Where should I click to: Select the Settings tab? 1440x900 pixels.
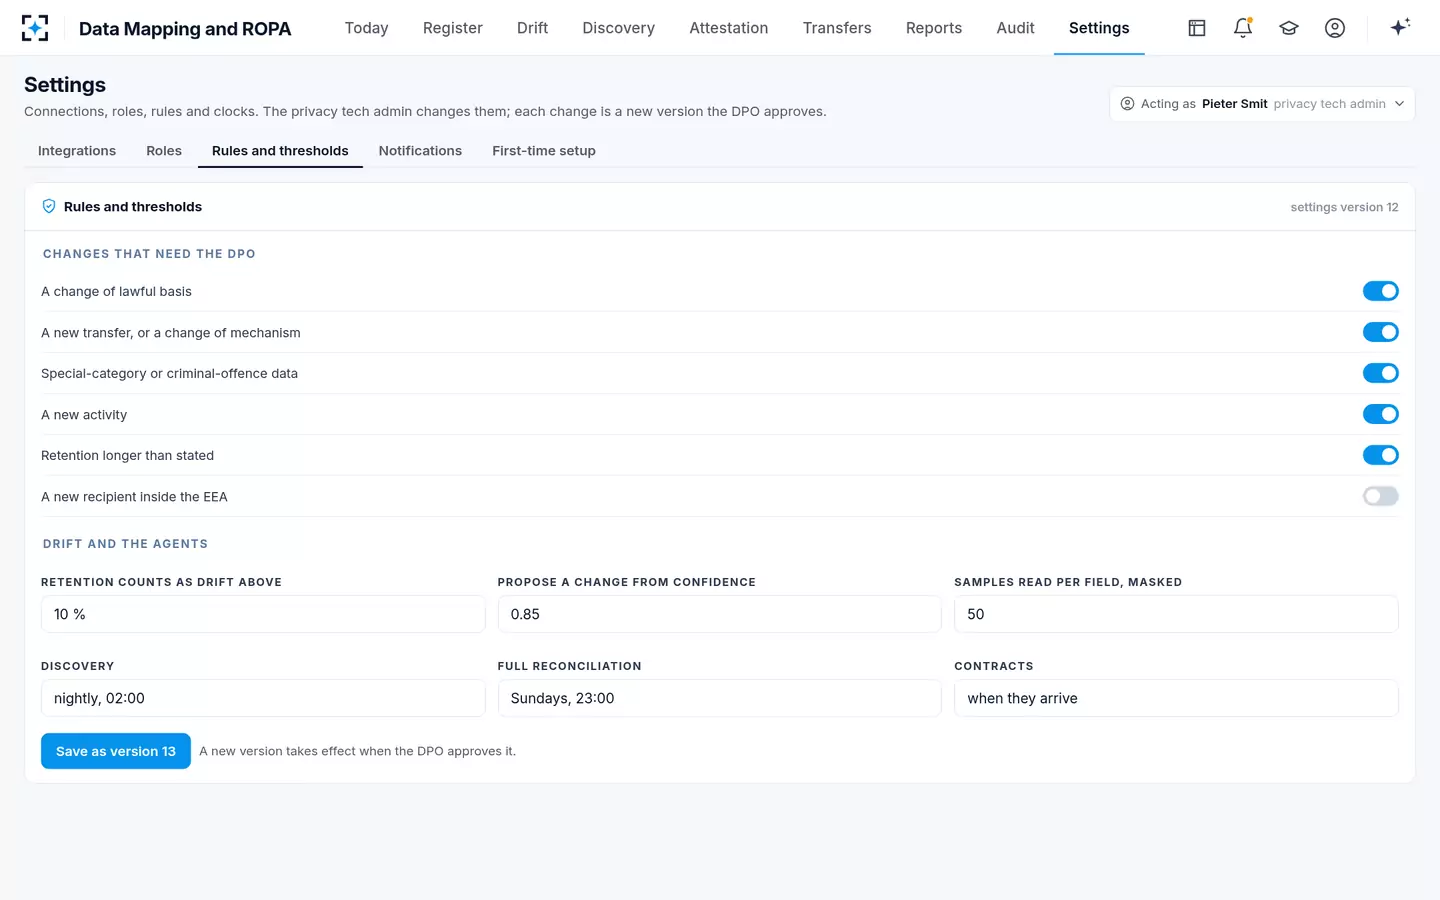coord(1099,28)
